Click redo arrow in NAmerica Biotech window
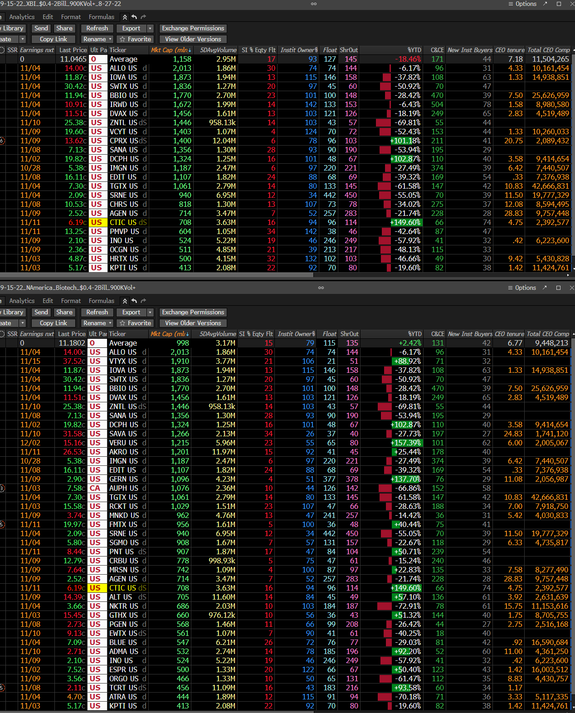Image resolution: width=575 pixels, height=713 pixels. point(143,301)
